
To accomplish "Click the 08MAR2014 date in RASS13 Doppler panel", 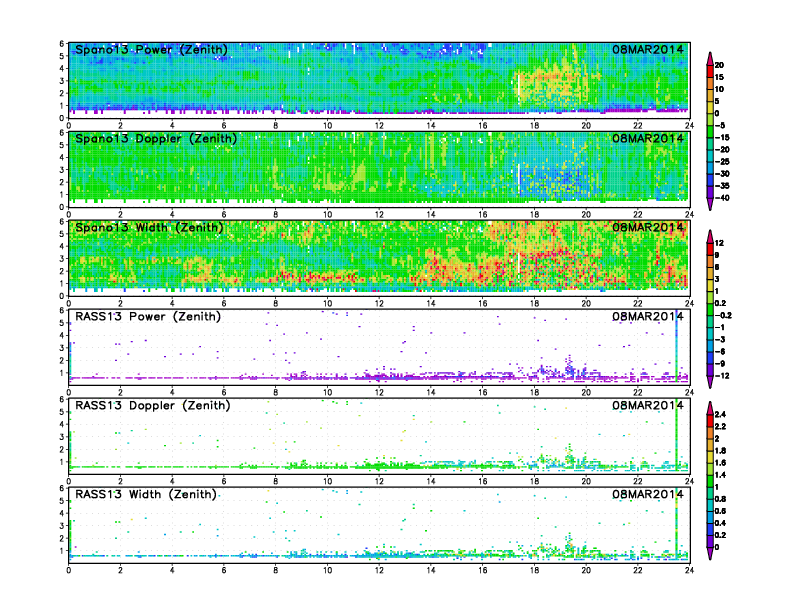I will 648,405.
